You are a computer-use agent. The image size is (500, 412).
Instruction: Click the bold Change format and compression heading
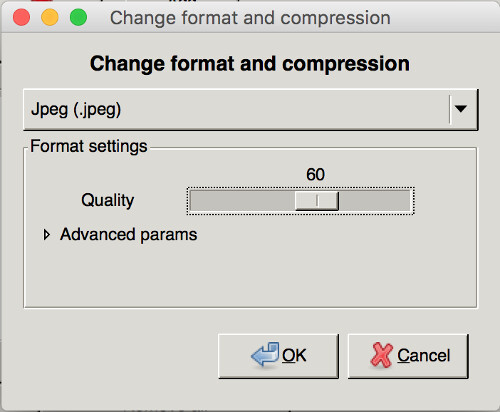click(250, 63)
